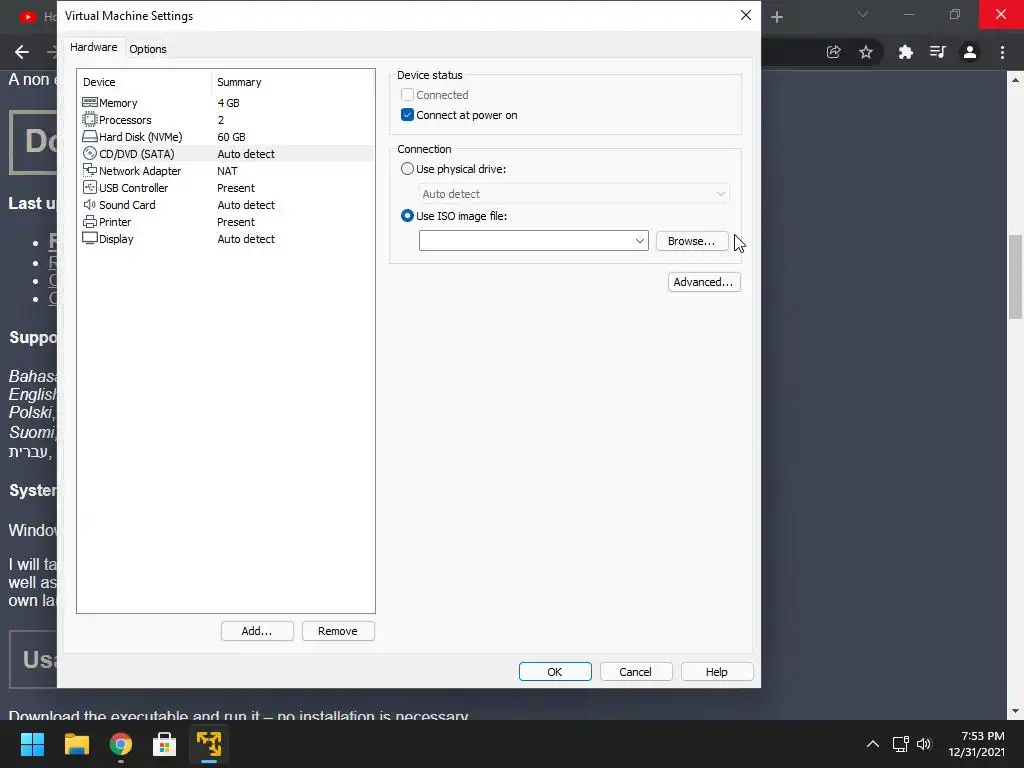The image size is (1024, 768).
Task: Switch to the Hardware tab
Action: pos(93,47)
